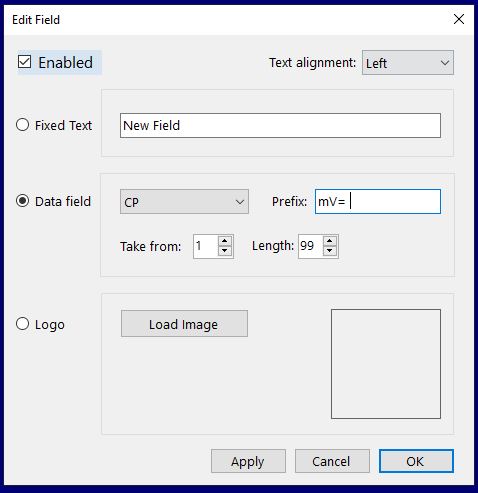Open the Text alignment dropdown
Viewport: 478px width, 493px height.
click(408, 63)
